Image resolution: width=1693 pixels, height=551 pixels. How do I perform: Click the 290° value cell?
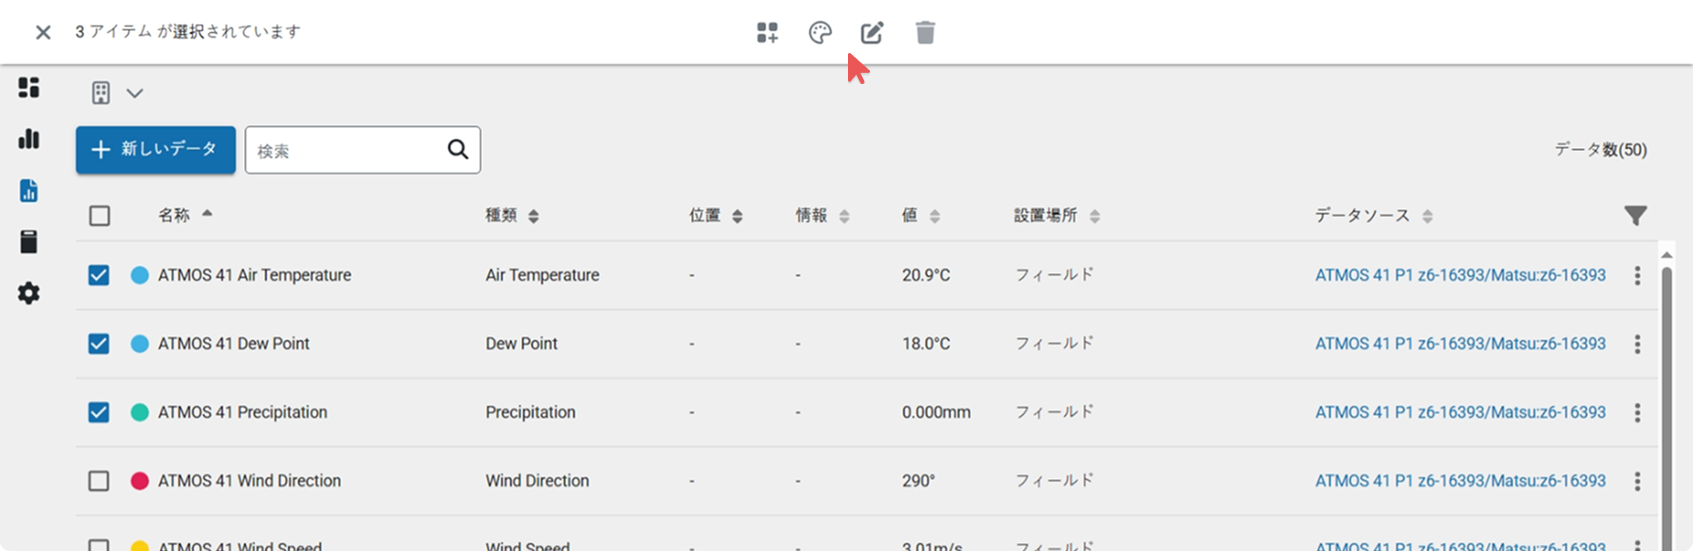918,481
